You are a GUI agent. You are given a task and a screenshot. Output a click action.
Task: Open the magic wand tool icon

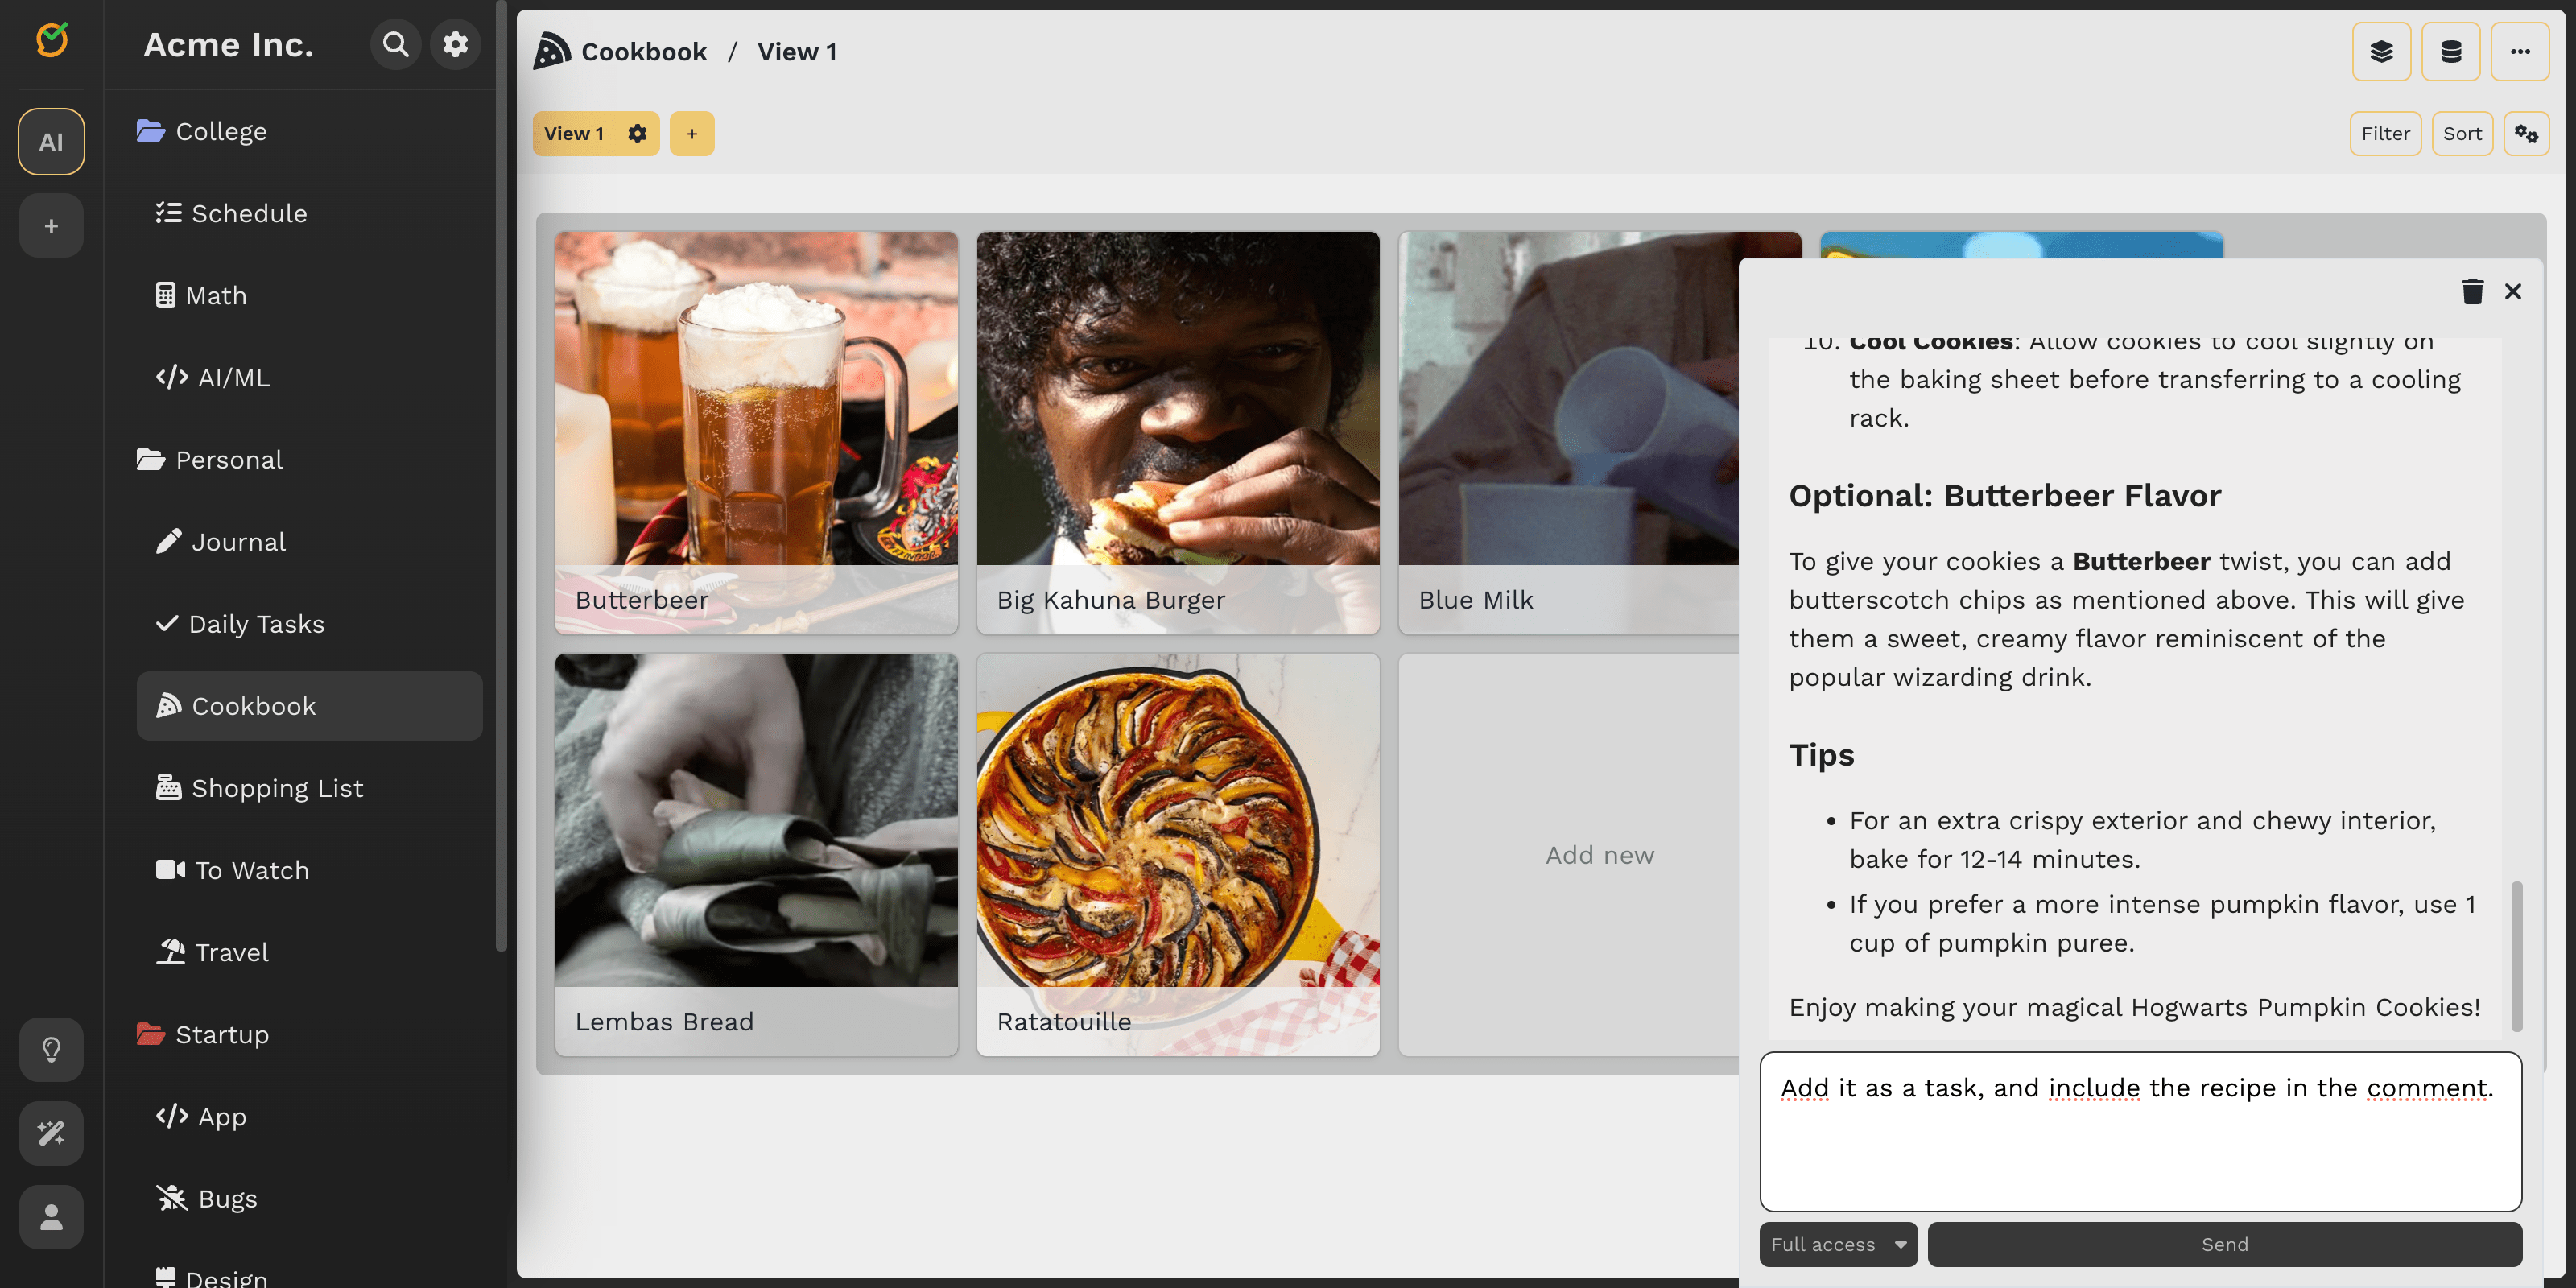51,1133
